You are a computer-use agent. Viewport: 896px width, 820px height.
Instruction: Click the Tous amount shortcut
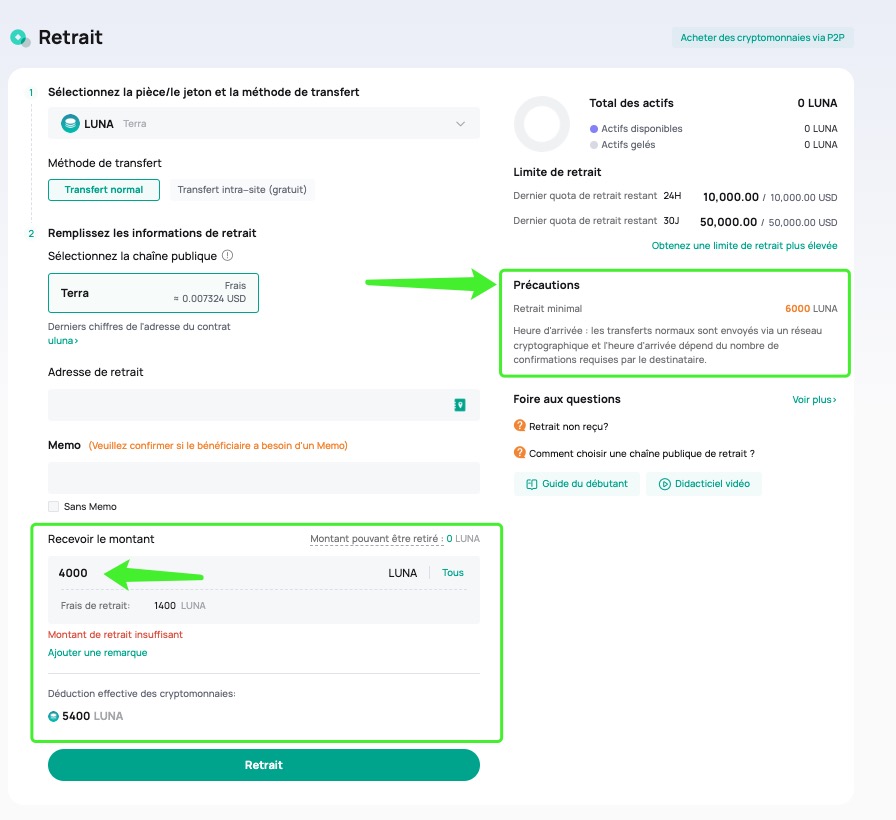(x=453, y=573)
